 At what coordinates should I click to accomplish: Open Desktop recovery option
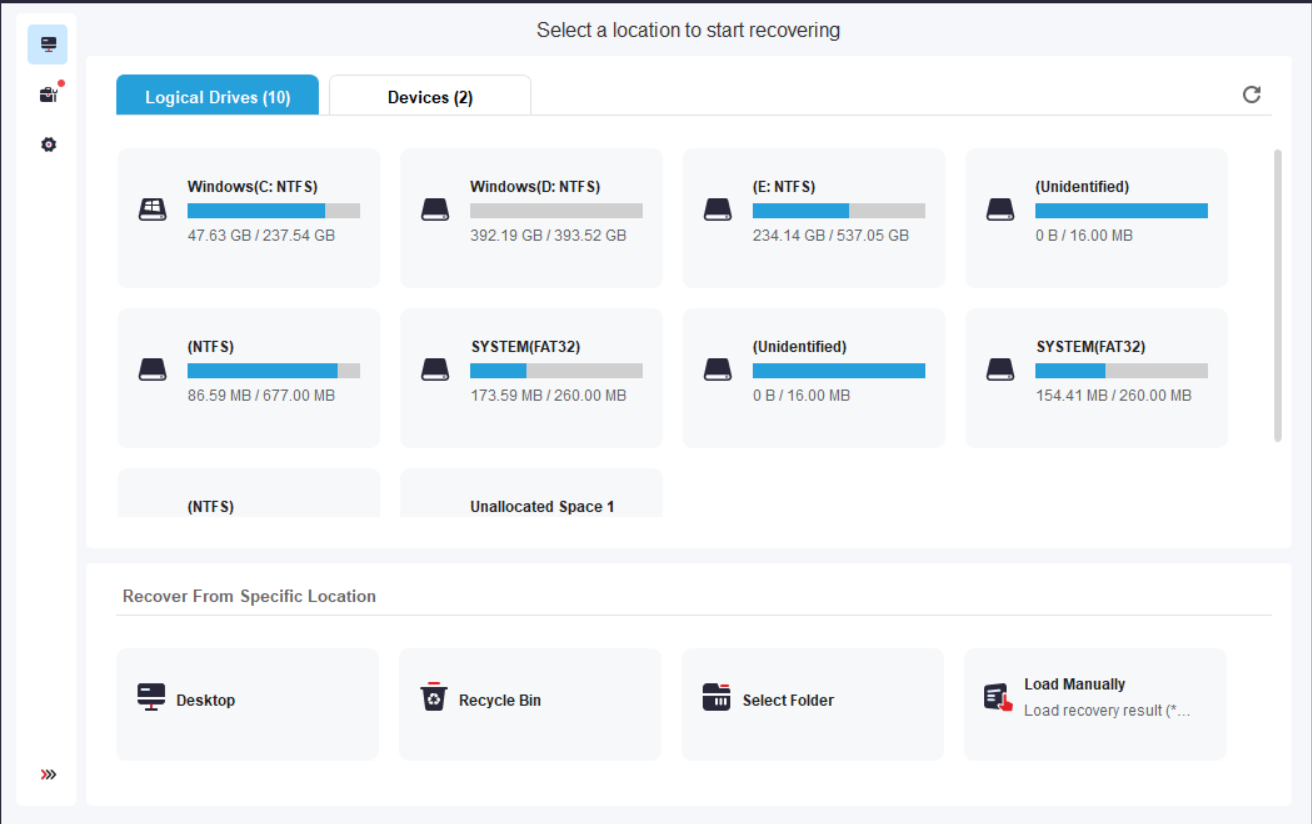point(247,700)
